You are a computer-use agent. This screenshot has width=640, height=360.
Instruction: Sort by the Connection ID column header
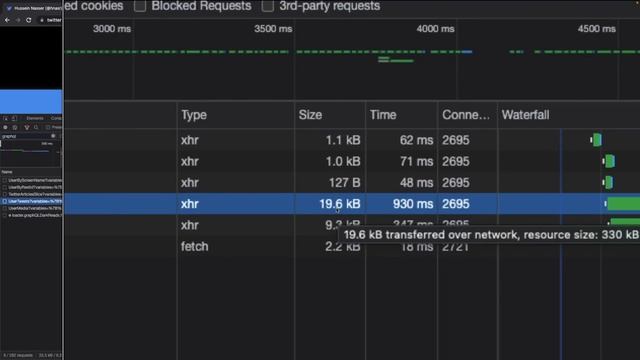467,115
